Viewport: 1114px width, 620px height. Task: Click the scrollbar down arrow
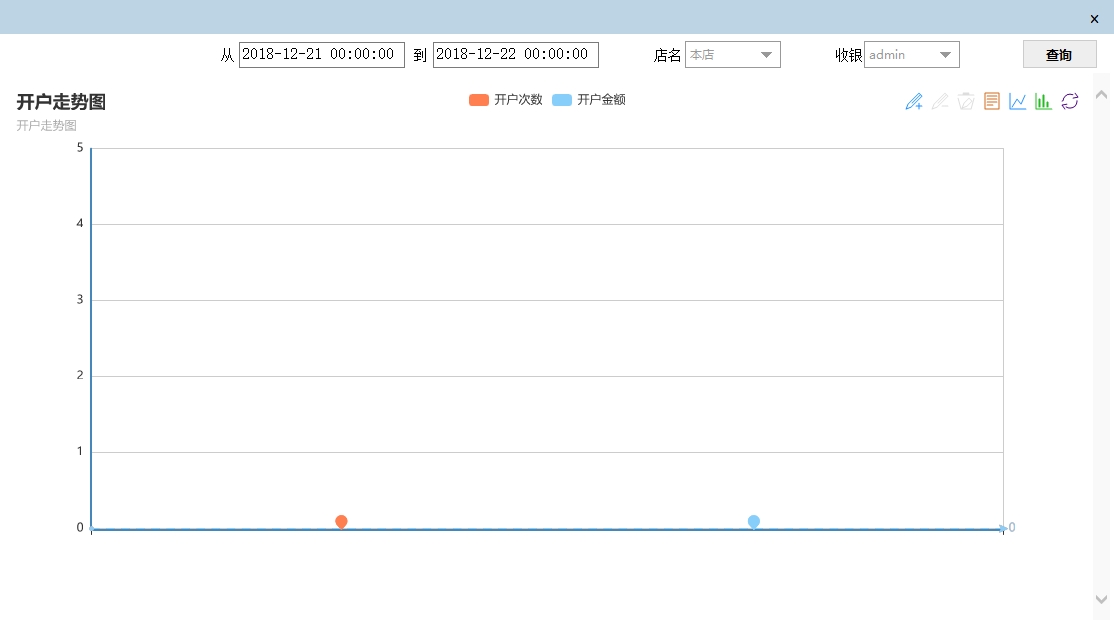coord(1102,599)
